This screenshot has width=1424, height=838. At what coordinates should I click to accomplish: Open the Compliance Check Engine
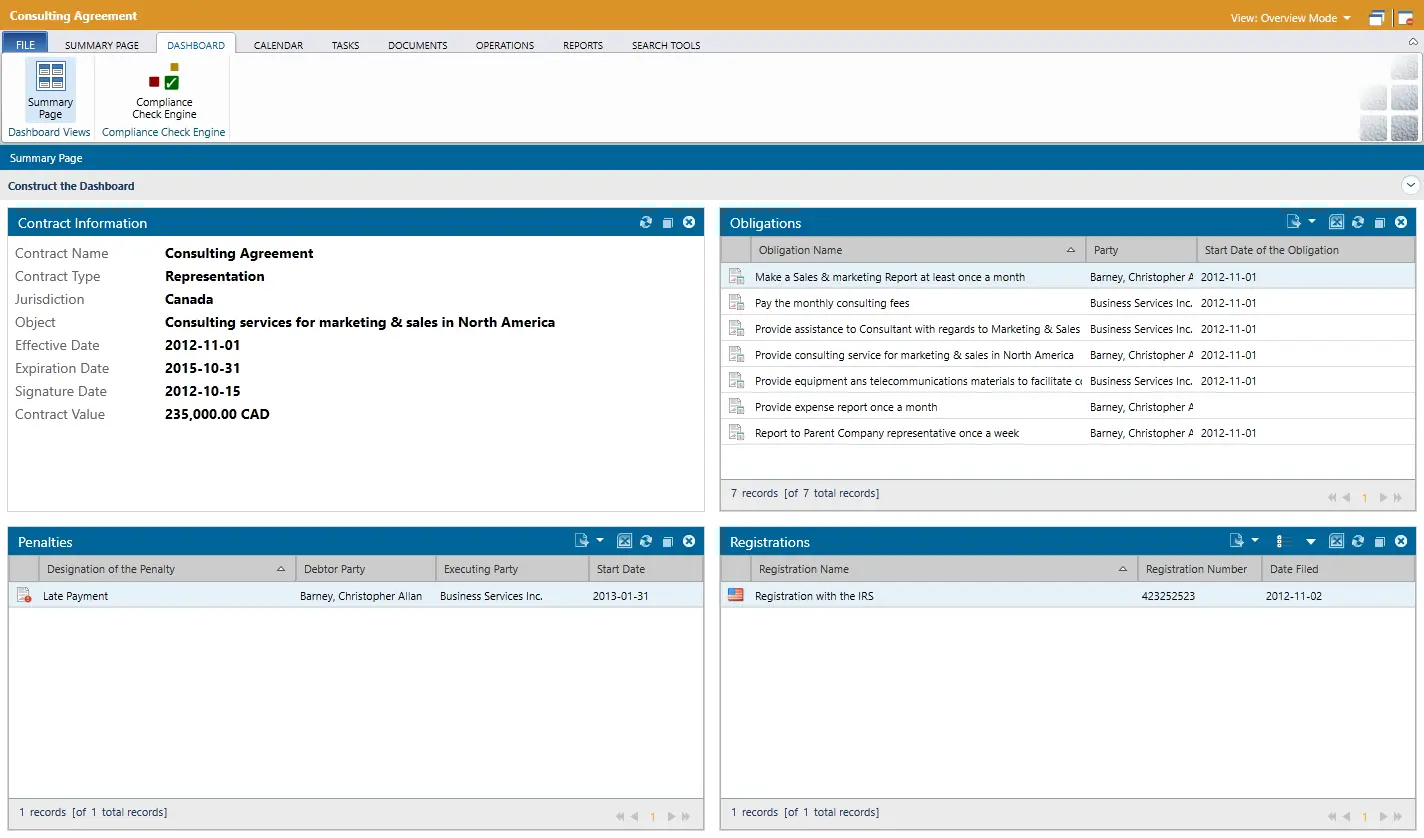tap(164, 92)
